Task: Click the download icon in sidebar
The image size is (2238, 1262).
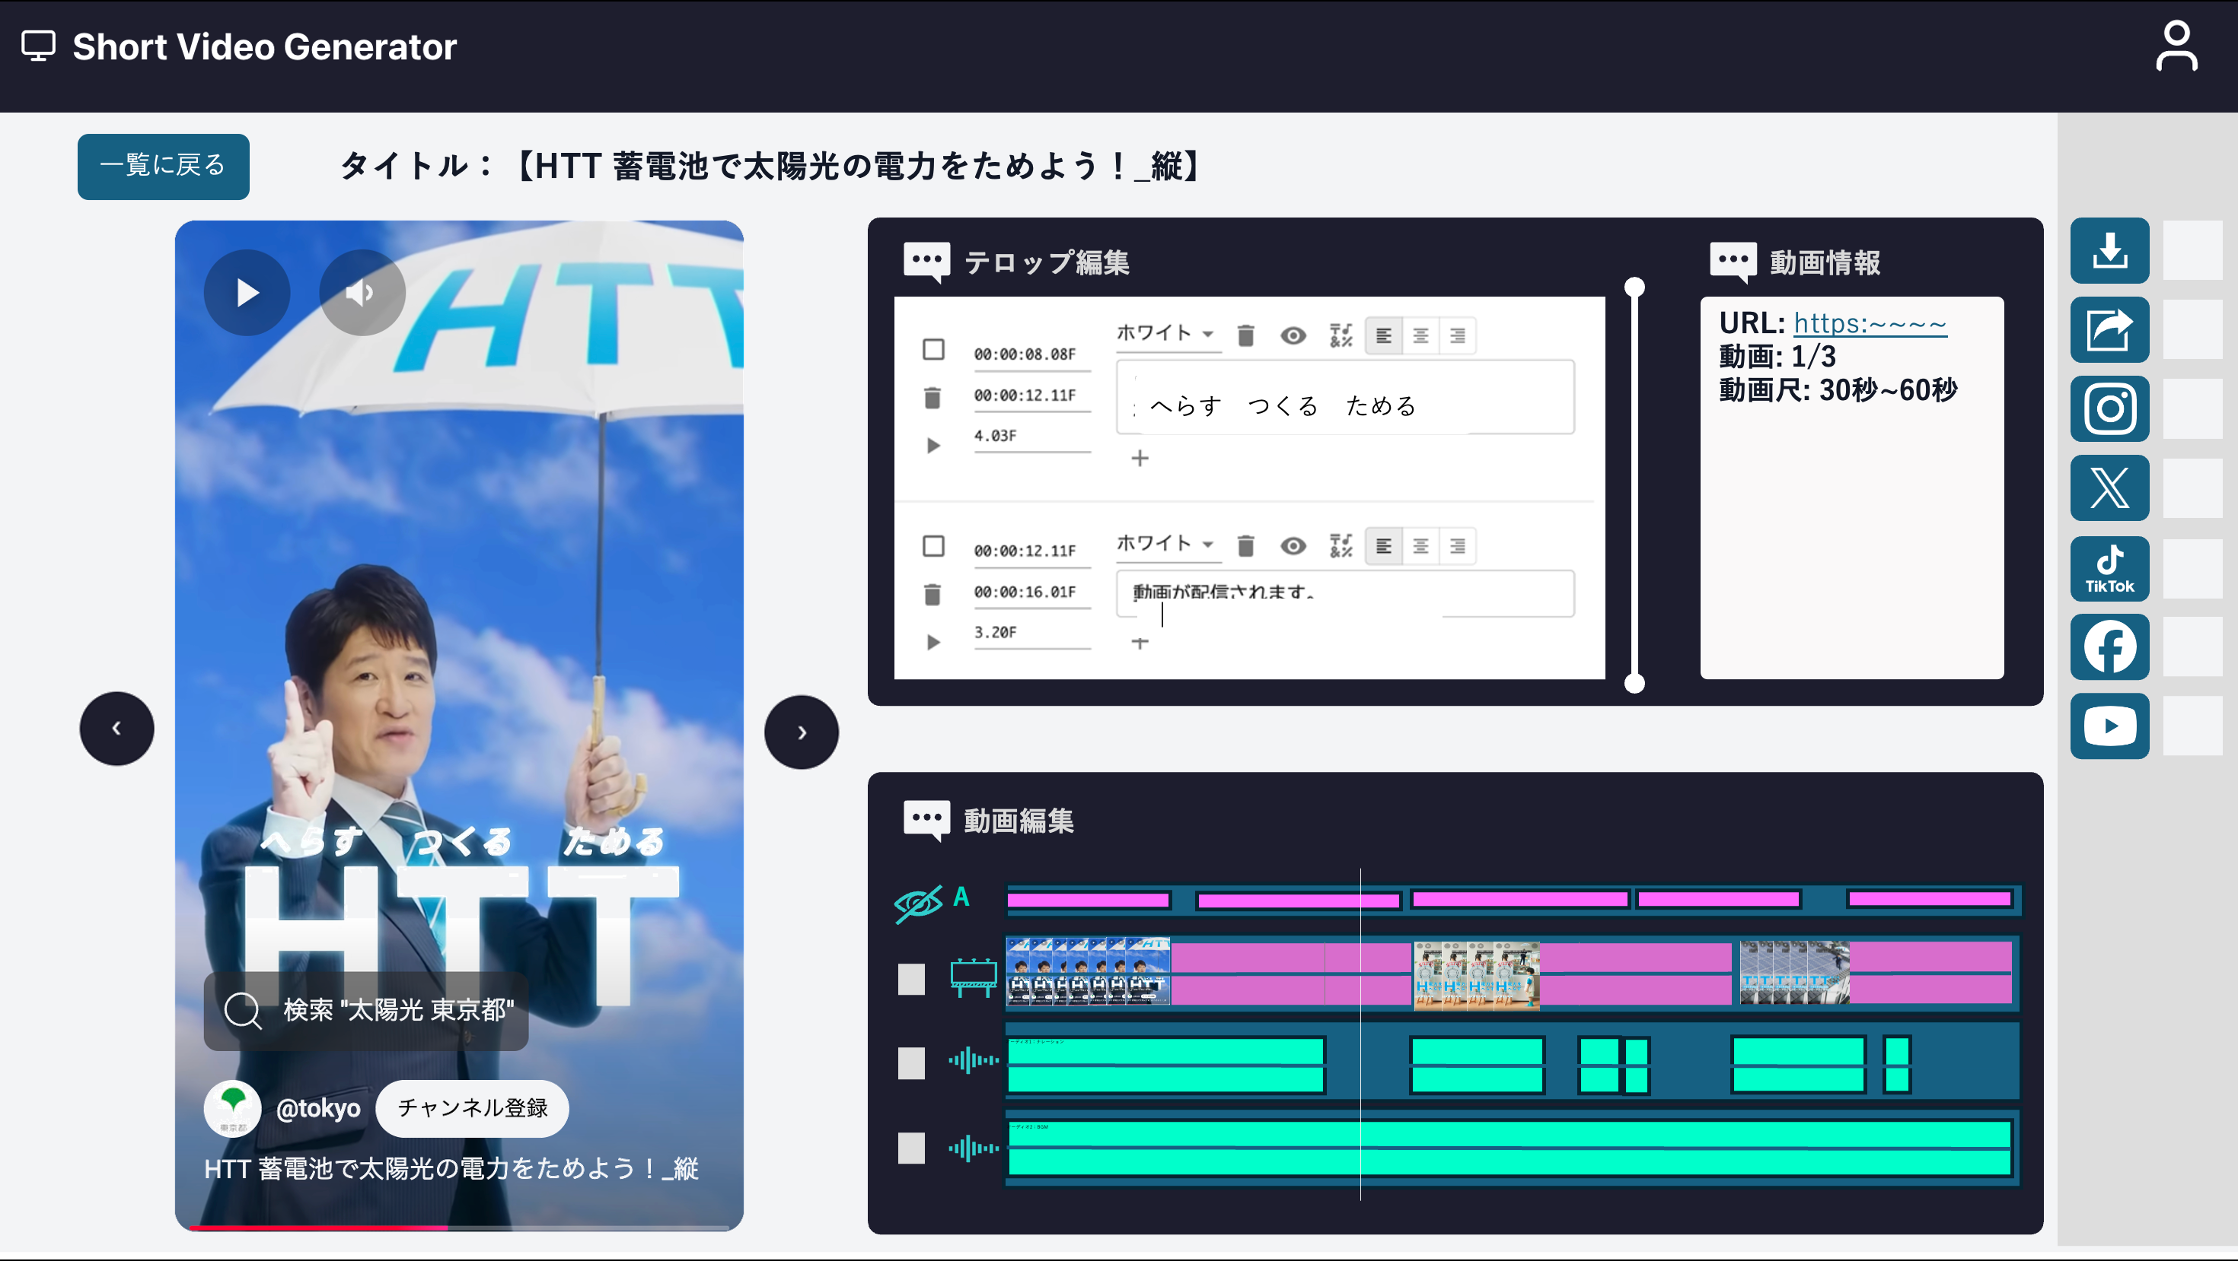Action: coord(2109,250)
